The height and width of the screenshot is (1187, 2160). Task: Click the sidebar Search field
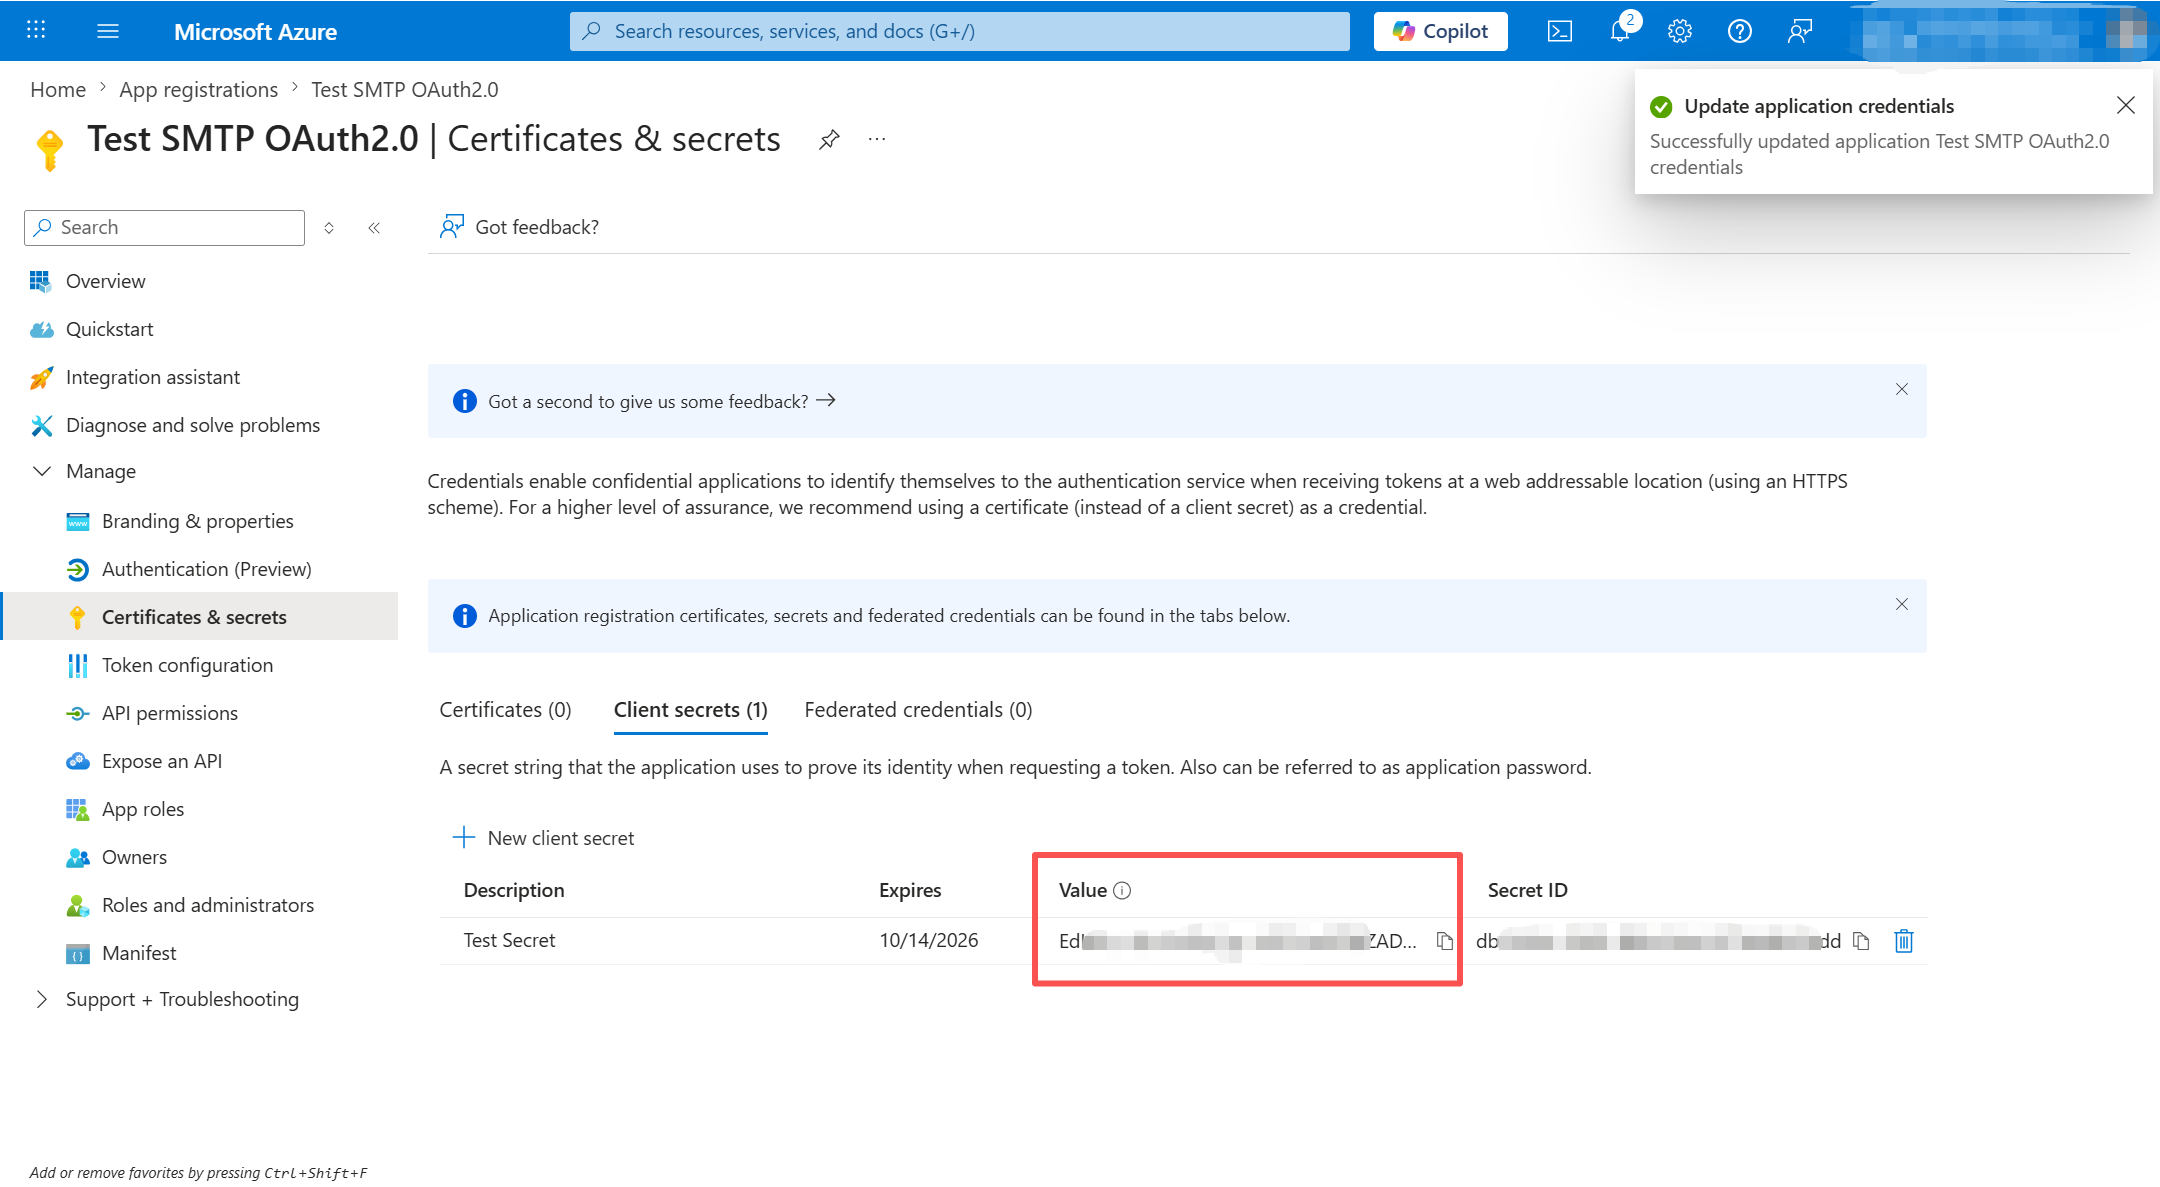pyautogui.click(x=164, y=227)
